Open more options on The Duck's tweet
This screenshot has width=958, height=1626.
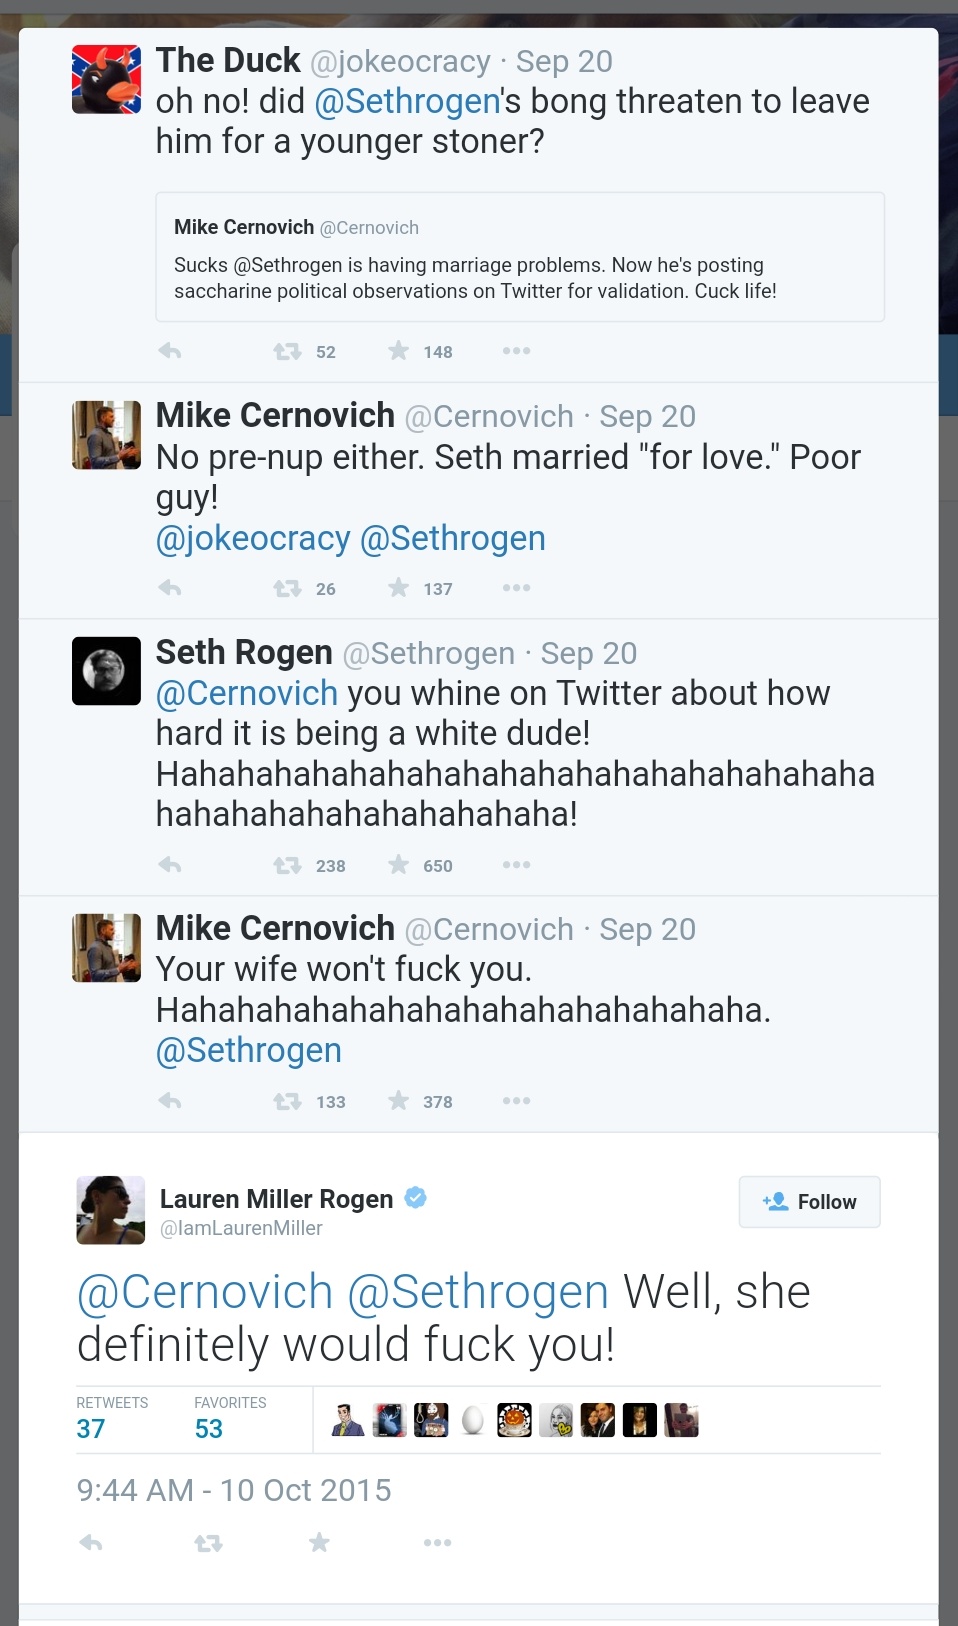click(516, 351)
